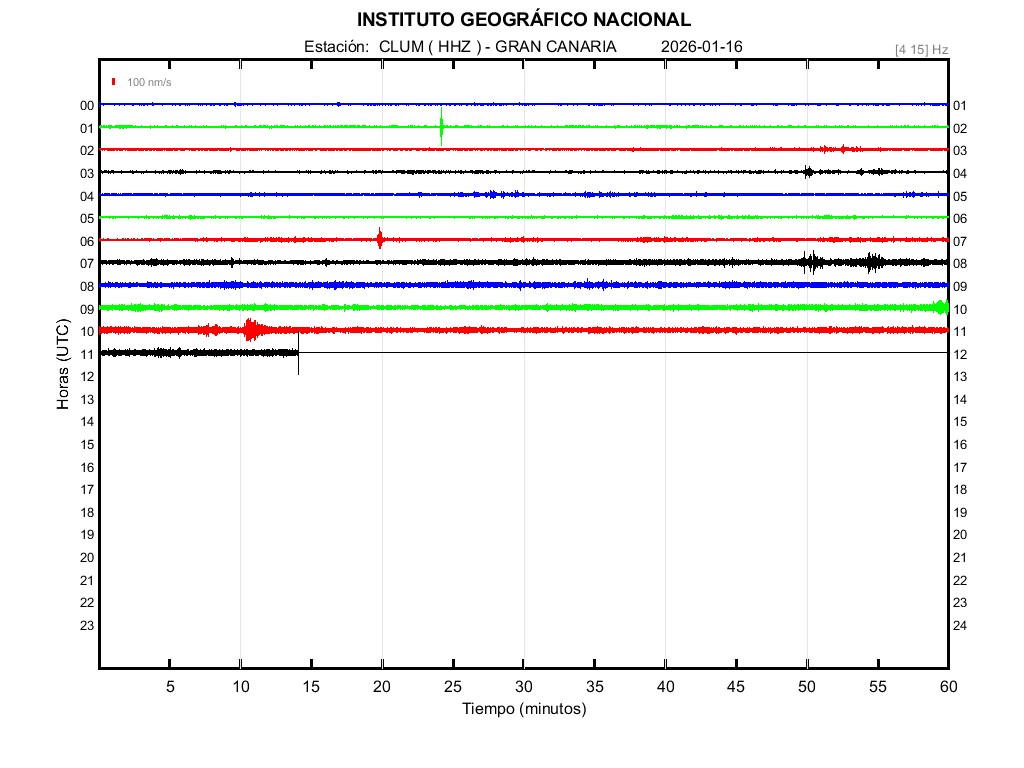Click the 23 hour label on left axis
The width and height of the screenshot is (1024, 768).
87,625
